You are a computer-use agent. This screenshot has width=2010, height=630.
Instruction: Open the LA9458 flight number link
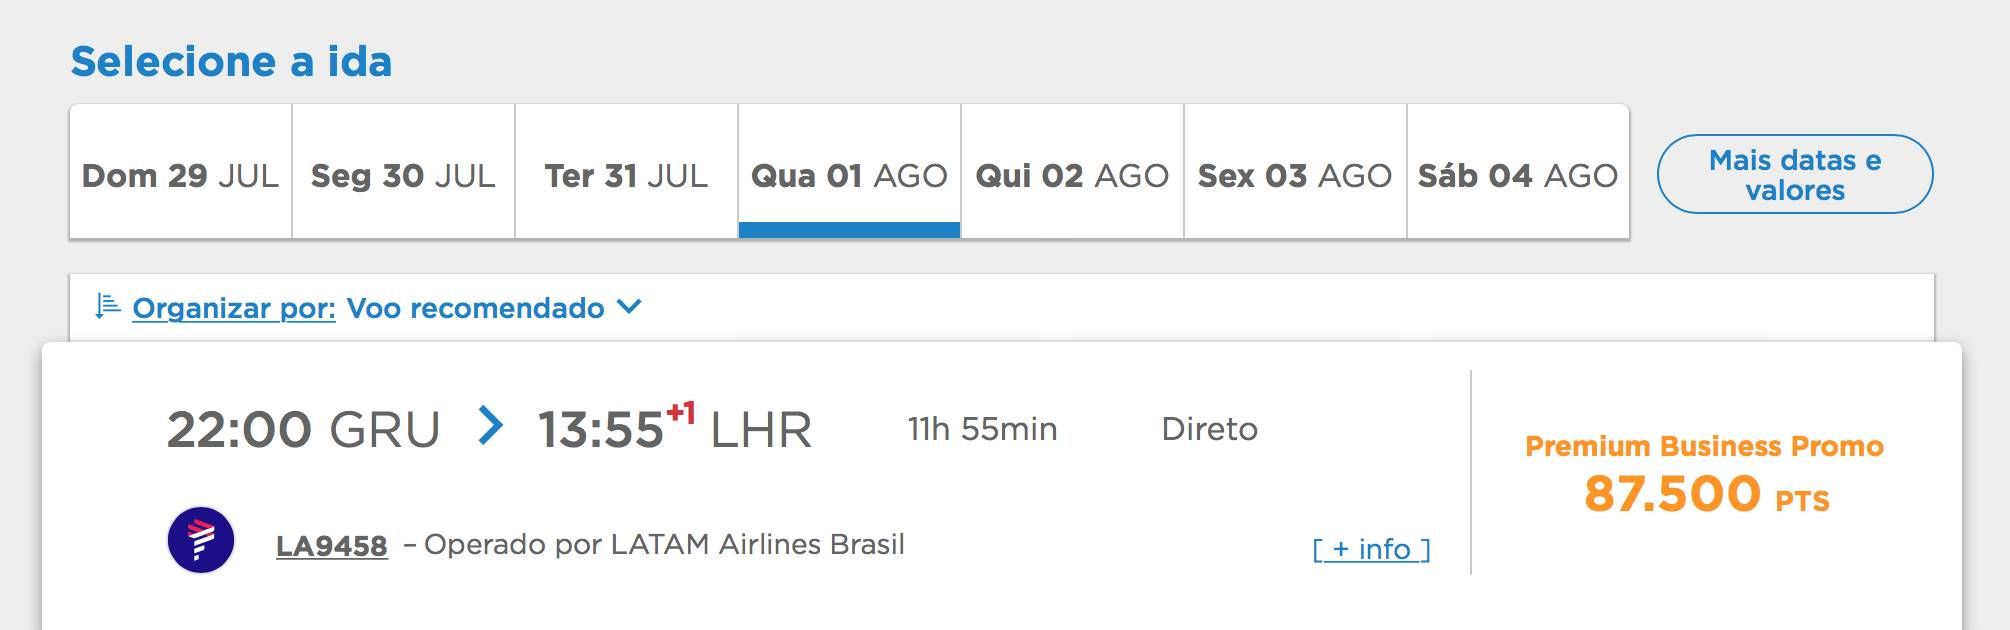332,546
